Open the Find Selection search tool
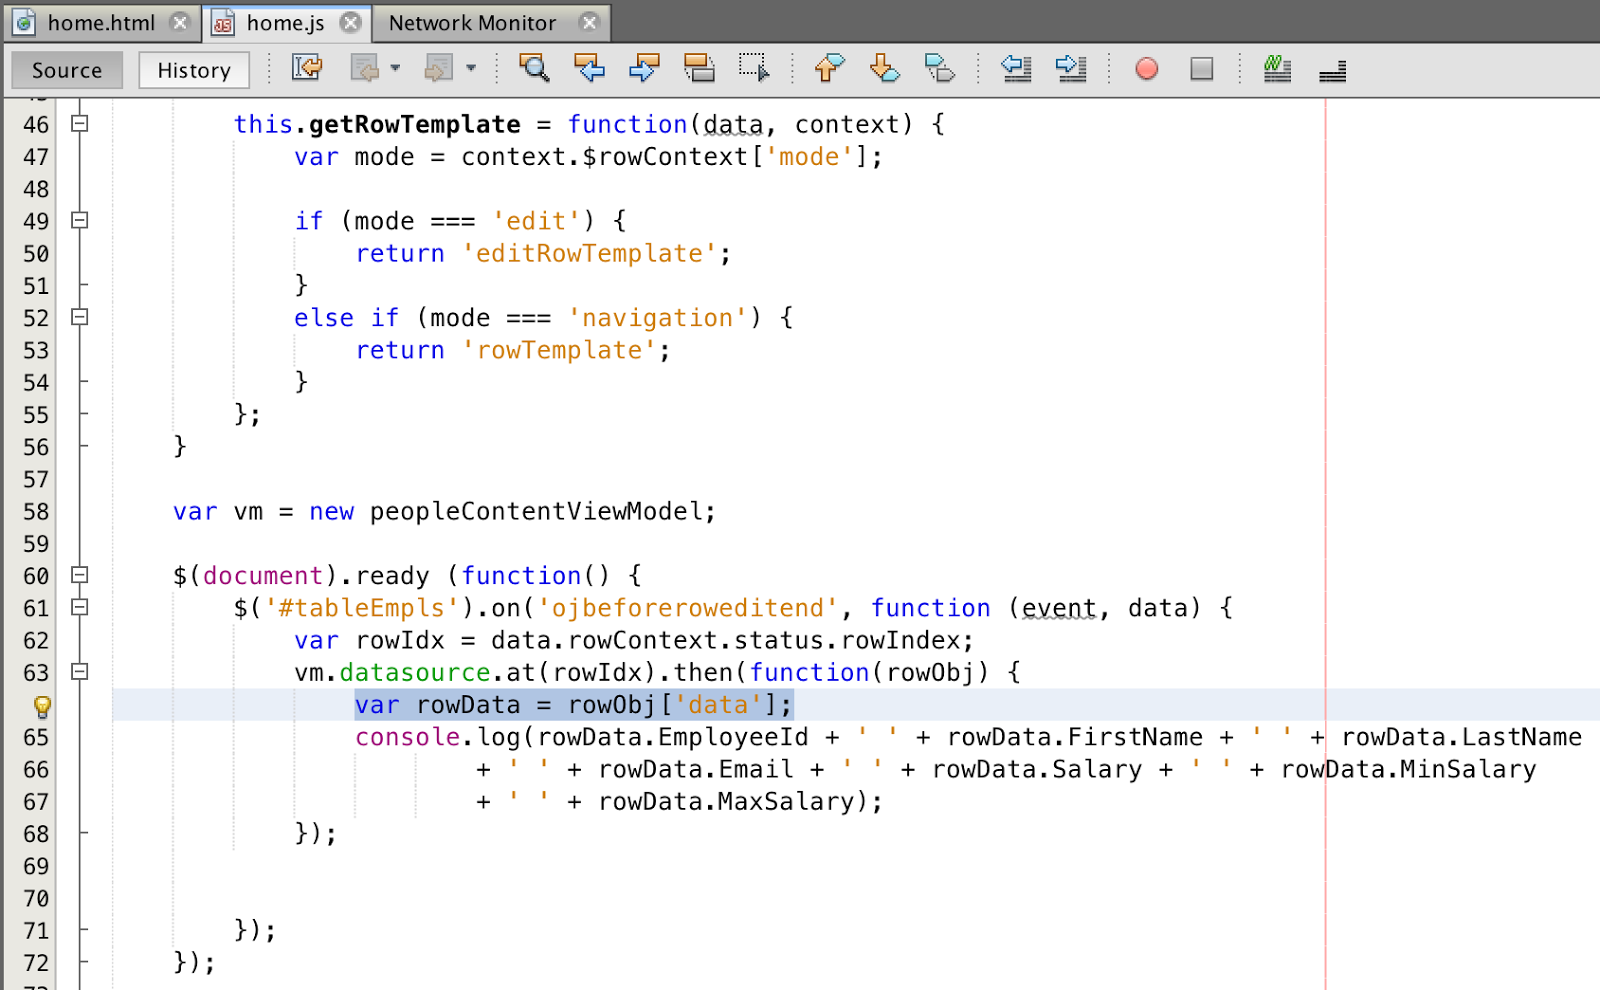 point(535,68)
